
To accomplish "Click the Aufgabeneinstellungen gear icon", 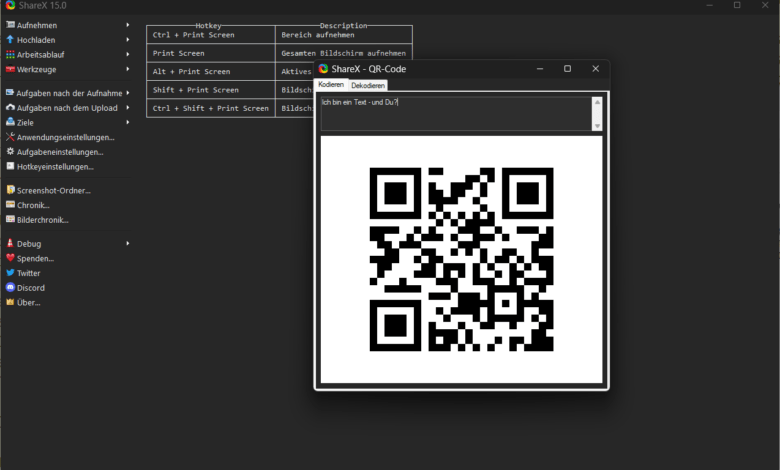I will tap(10, 151).
